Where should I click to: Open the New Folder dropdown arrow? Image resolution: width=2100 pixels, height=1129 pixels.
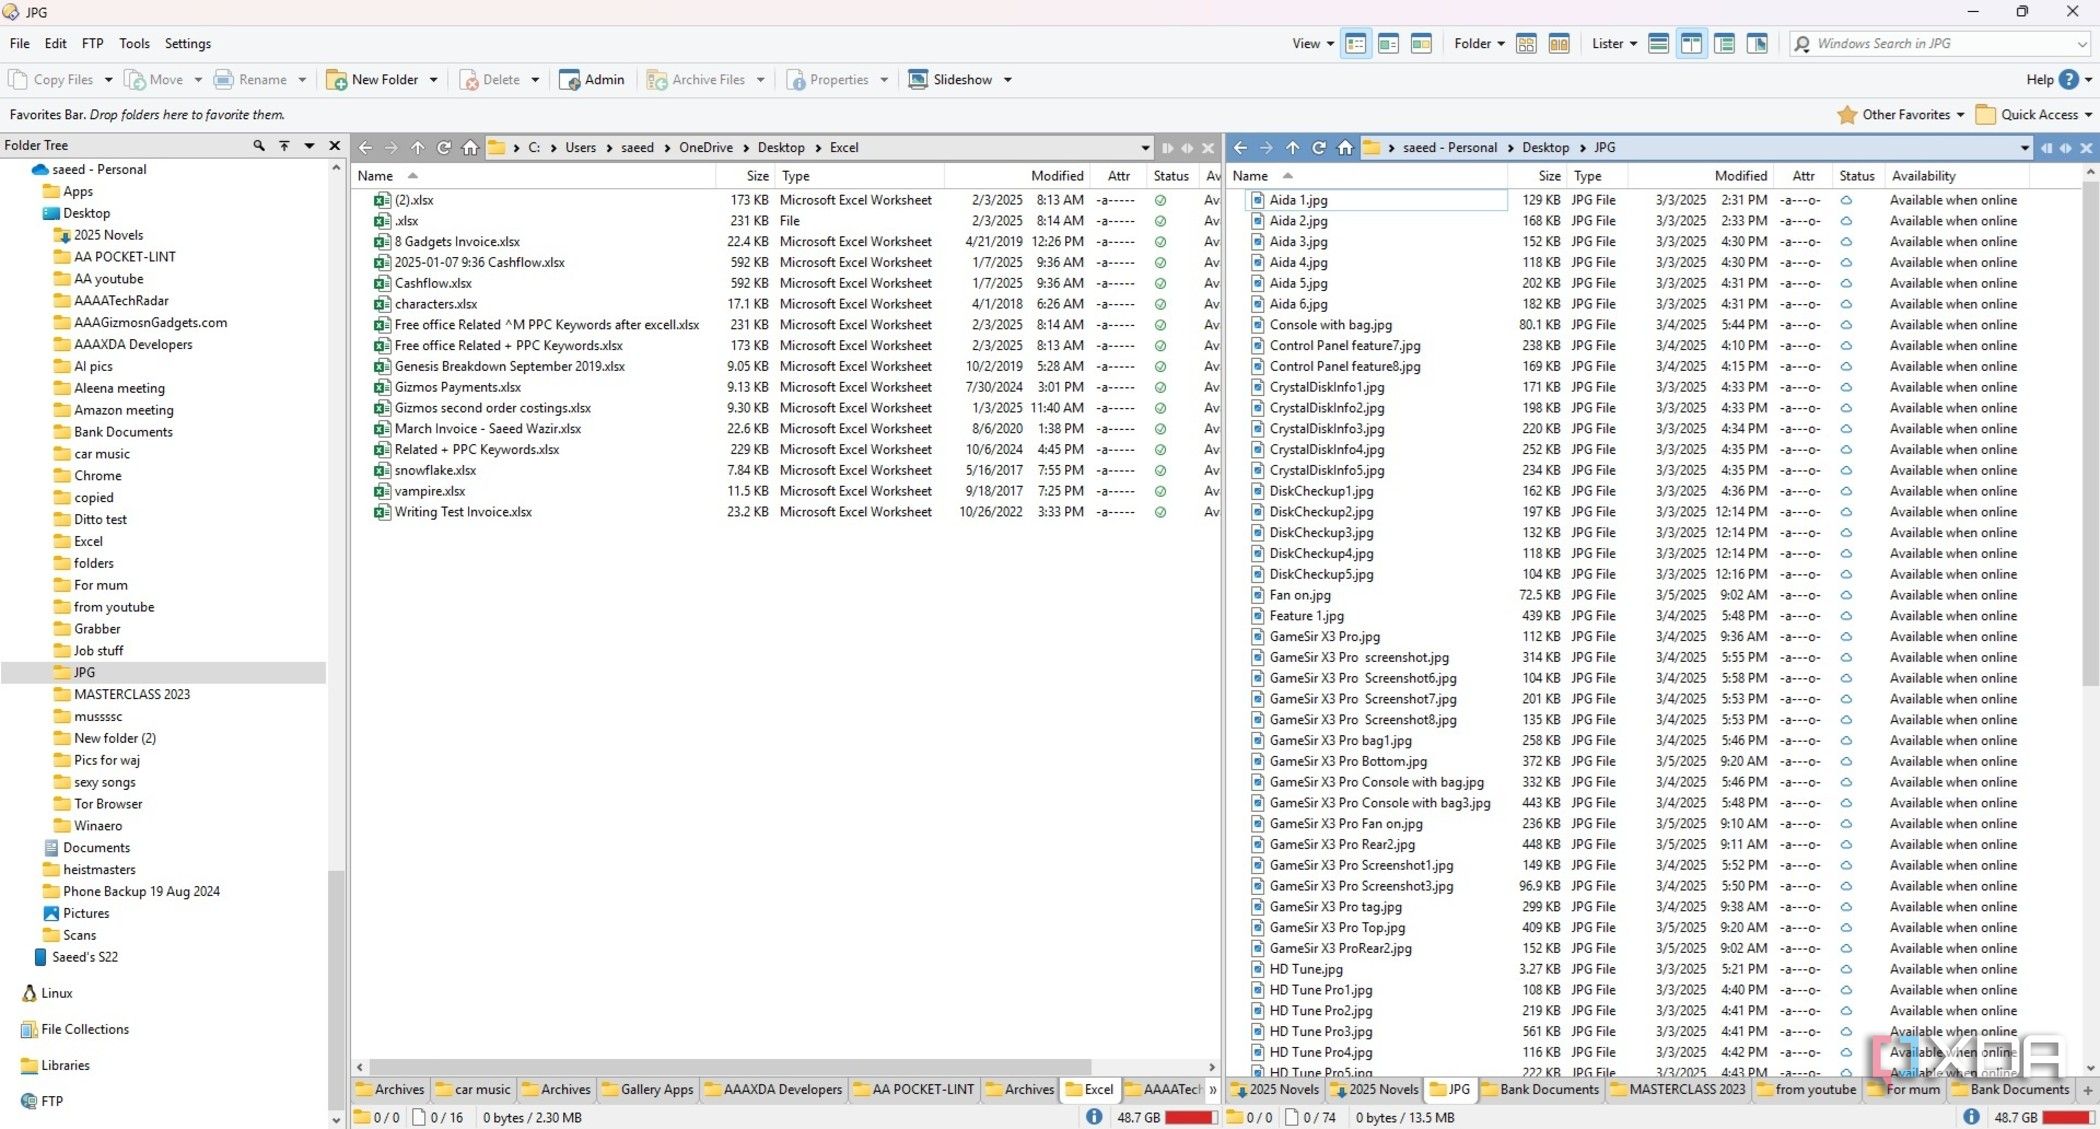[433, 80]
